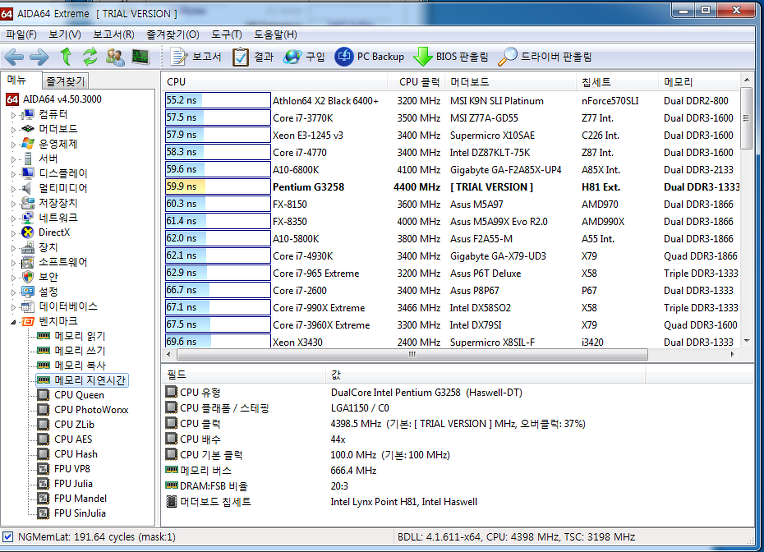The width and height of the screenshot is (764, 552).
Task: Click the green up arrow toolbar icon
Action: [x=66, y=57]
